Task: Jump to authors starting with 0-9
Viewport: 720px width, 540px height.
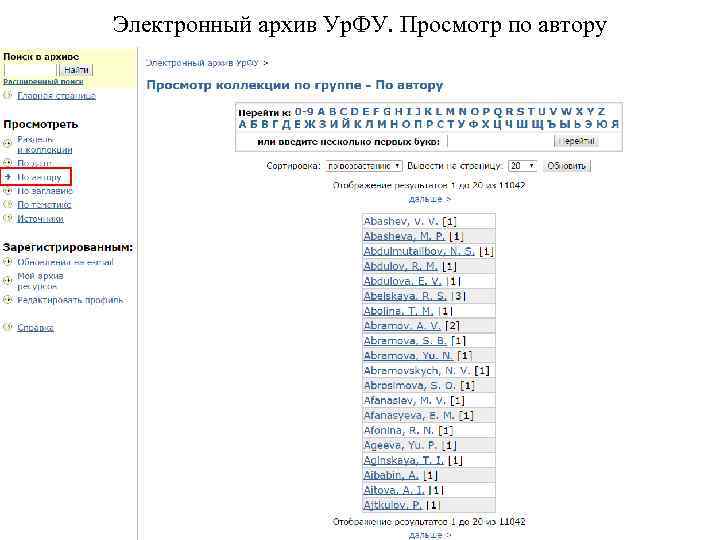Action: pyautogui.click(x=304, y=112)
